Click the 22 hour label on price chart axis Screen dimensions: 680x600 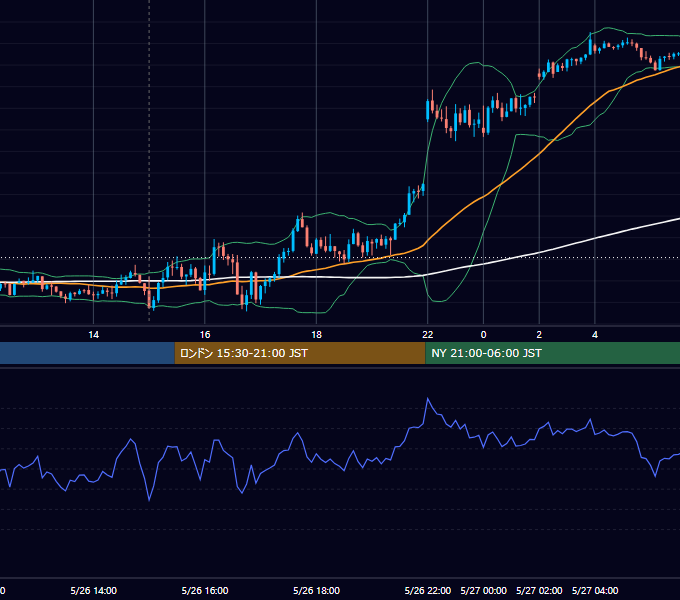[x=428, y=335]
